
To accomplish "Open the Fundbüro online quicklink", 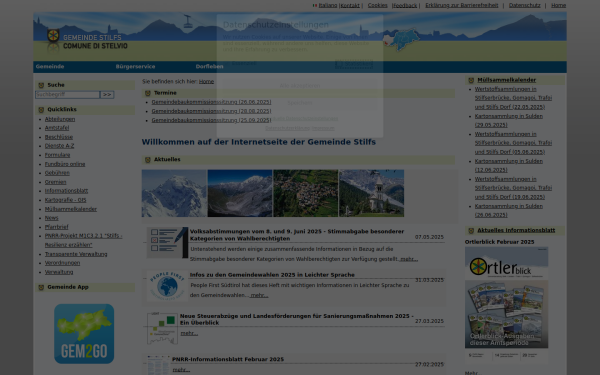I will (65, 164).
